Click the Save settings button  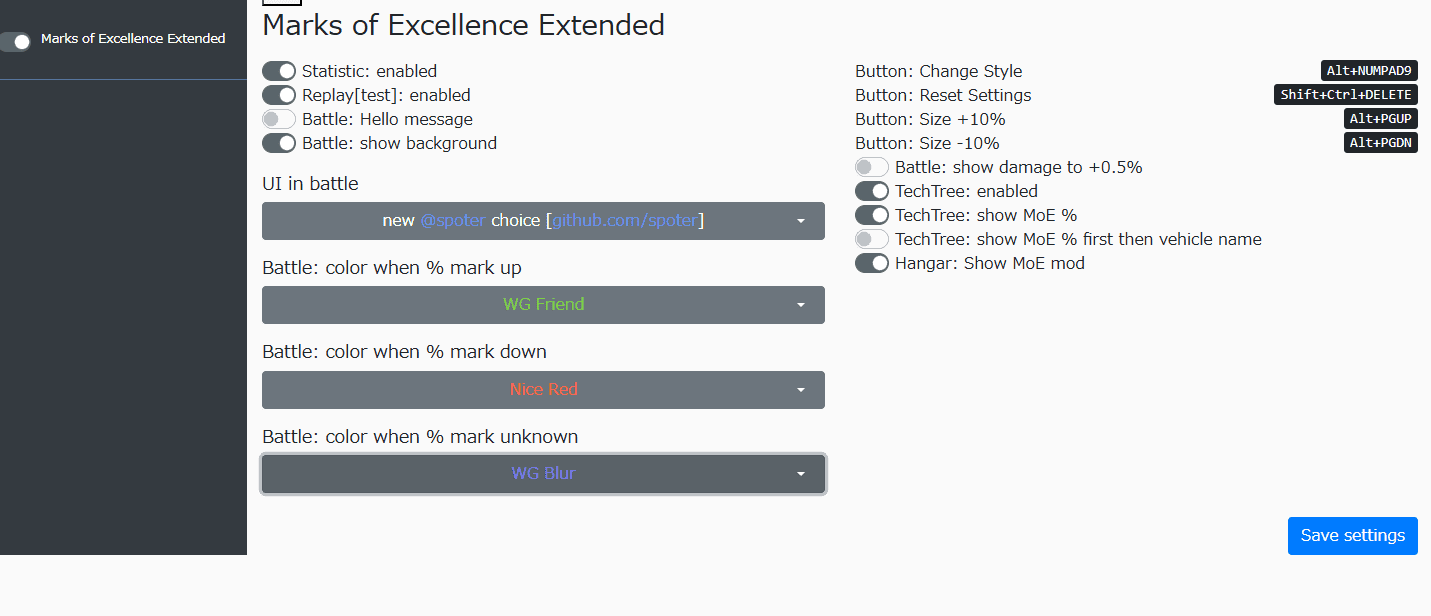tap(1352, 536)
